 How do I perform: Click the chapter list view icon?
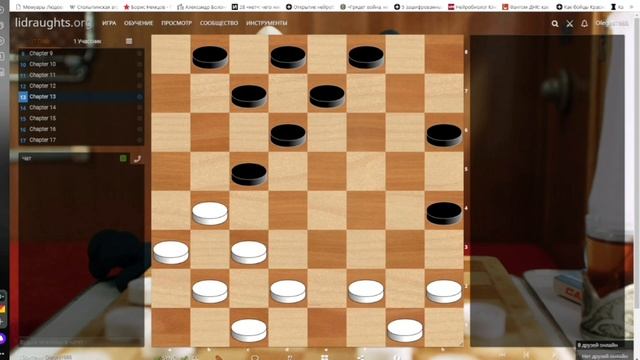[129, 41]
